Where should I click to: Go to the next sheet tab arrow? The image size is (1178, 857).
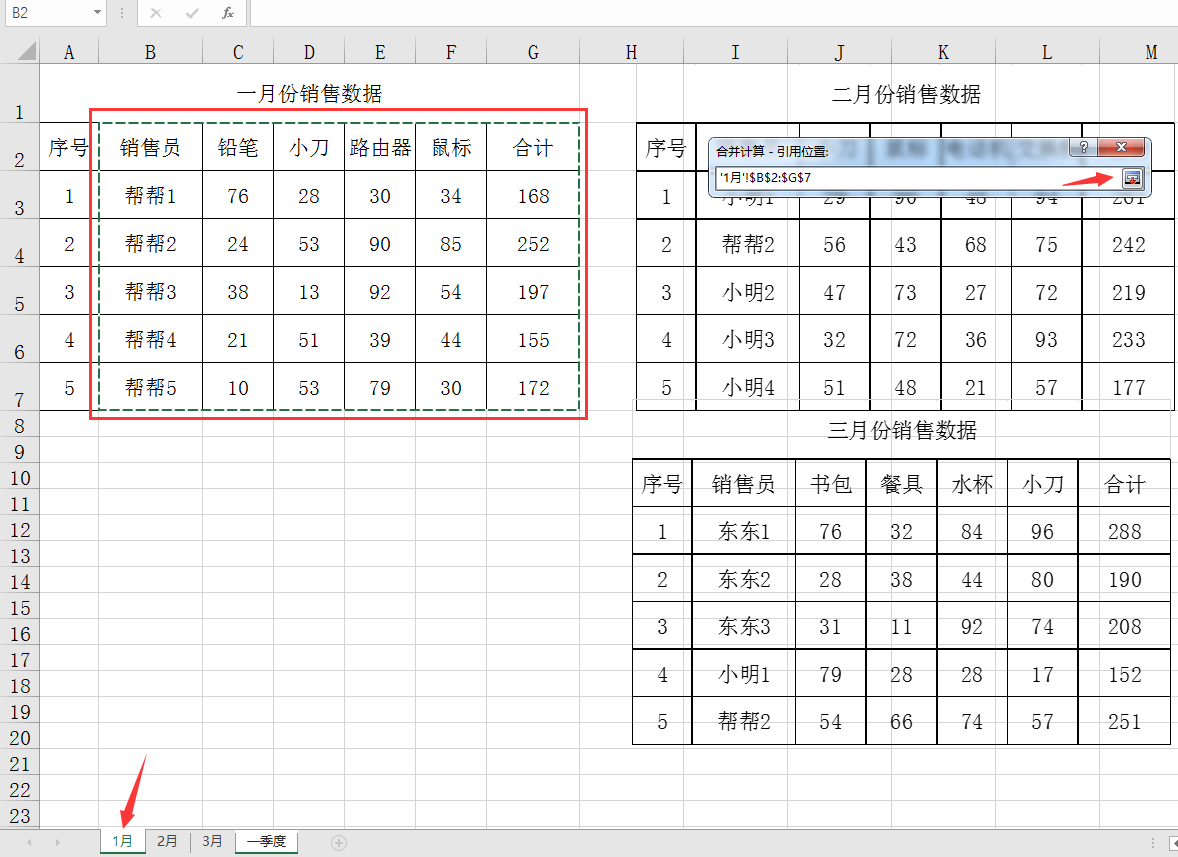57,843
